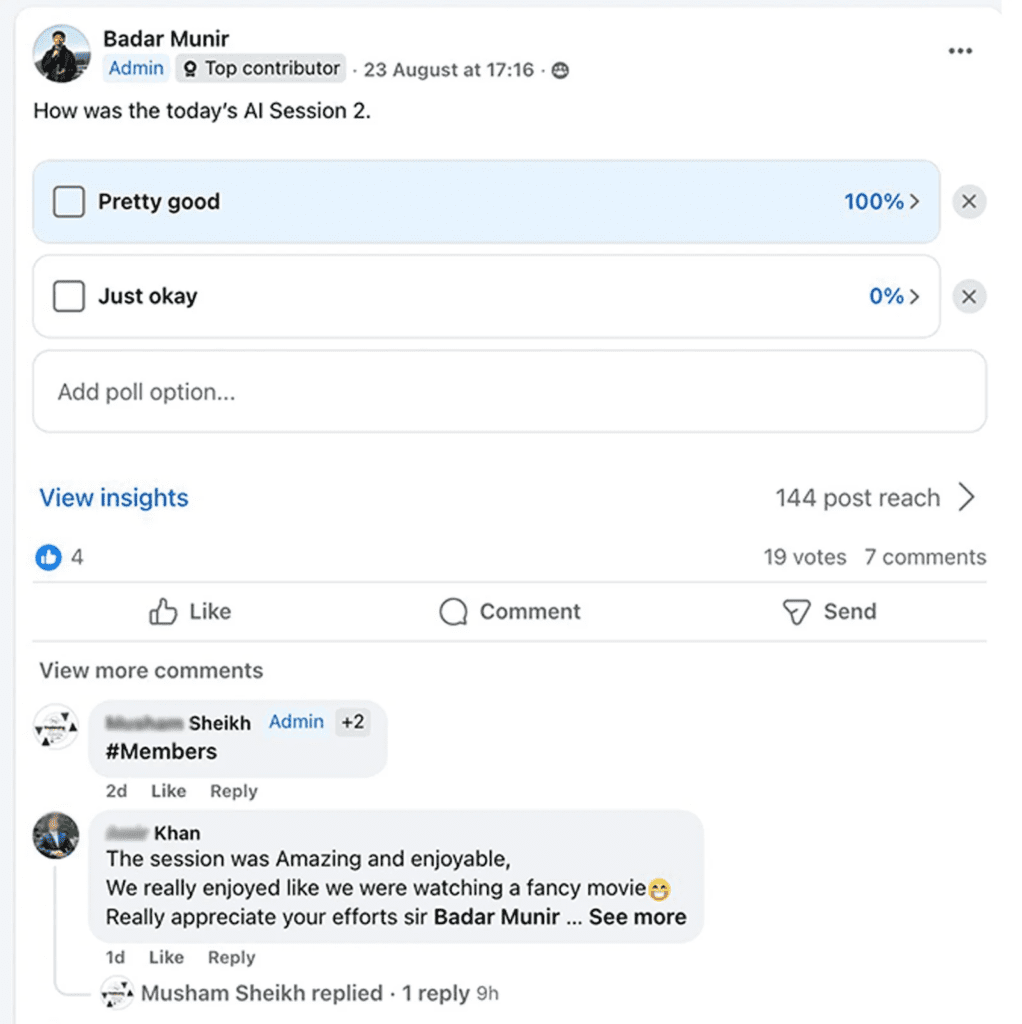Click the Send icon on the post

[x=796, y=612]
